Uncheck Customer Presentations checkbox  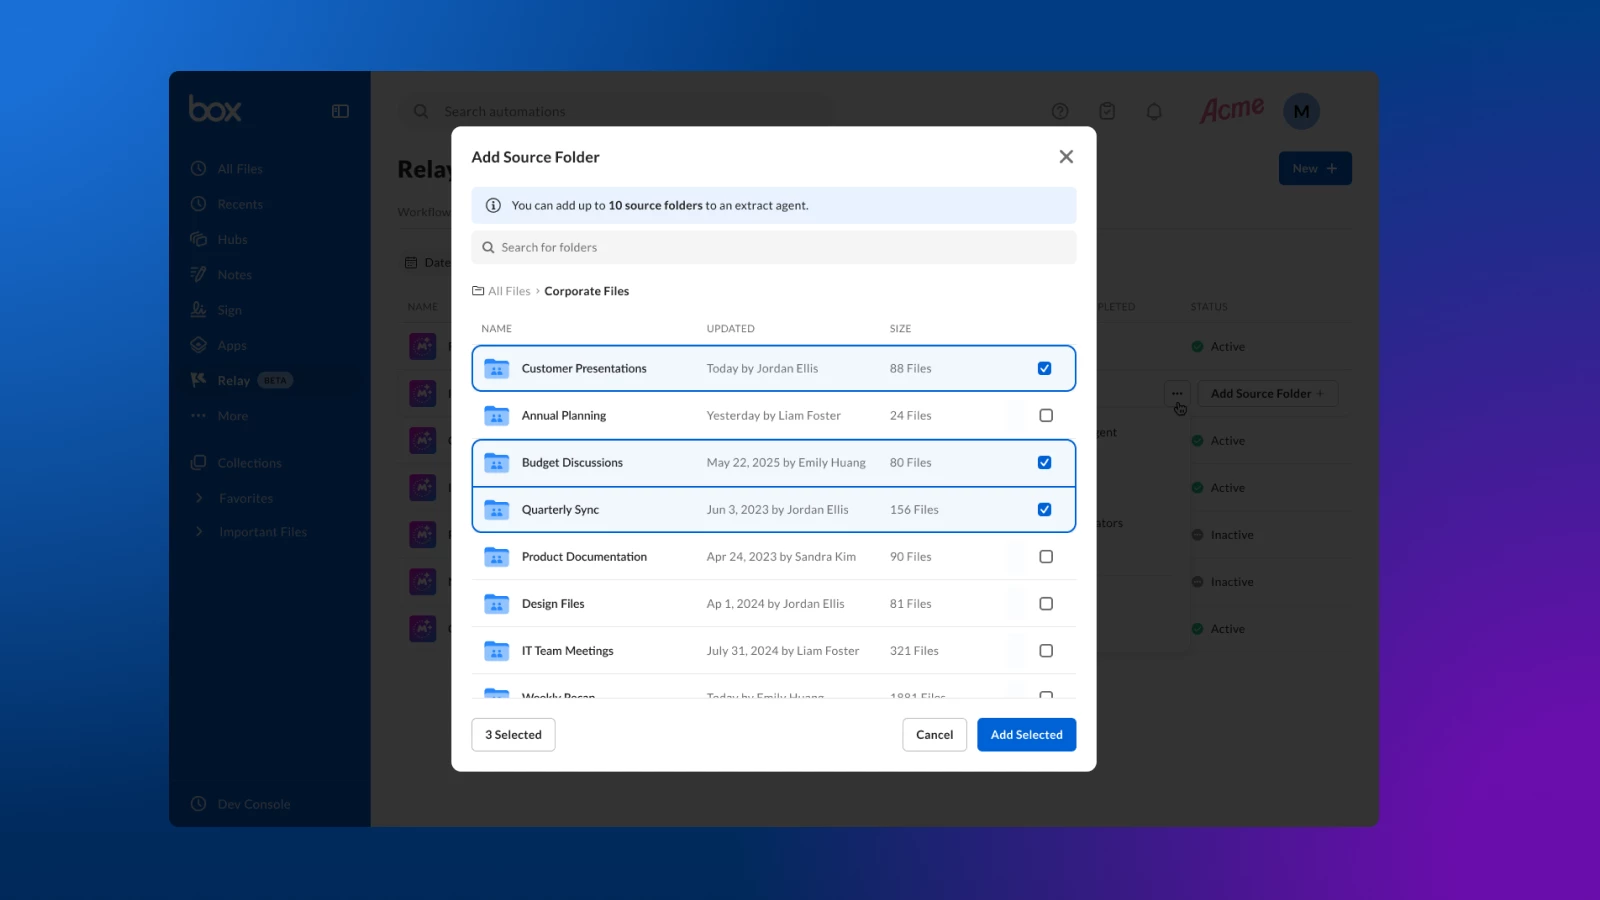(1045, 368)
